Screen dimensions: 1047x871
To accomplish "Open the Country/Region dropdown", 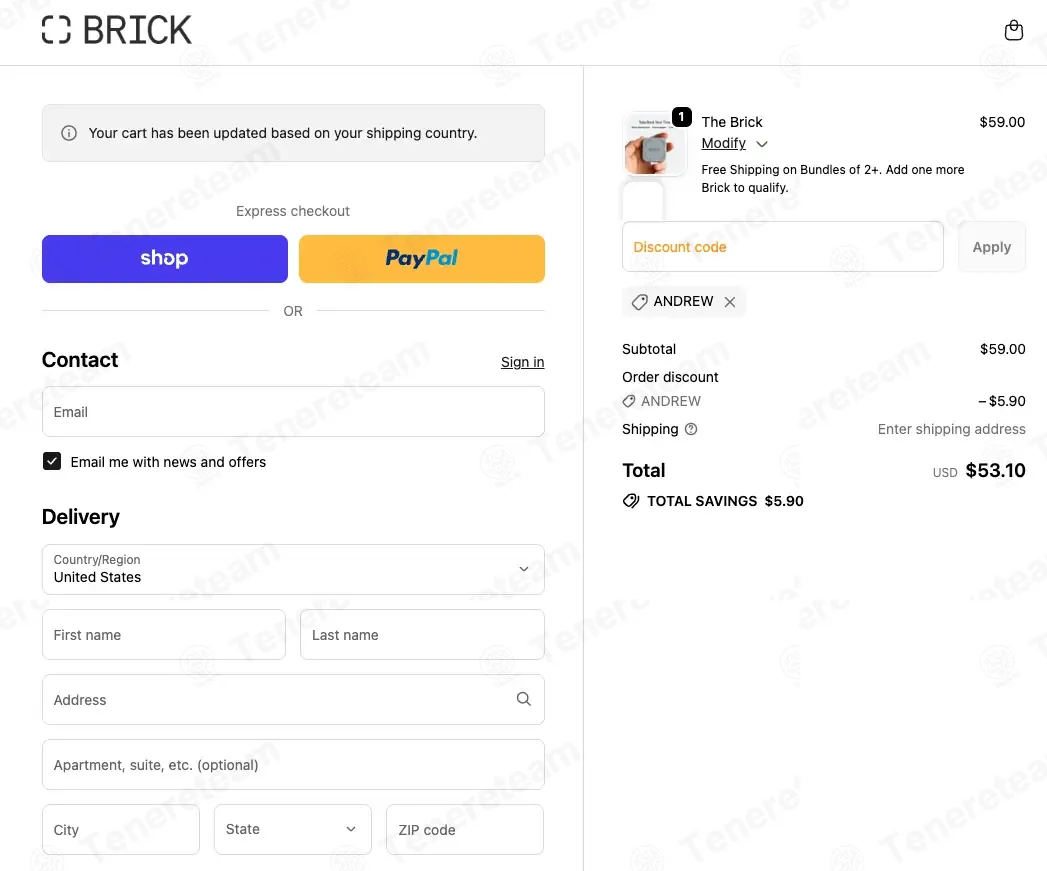I will click(x=293, y=569).
